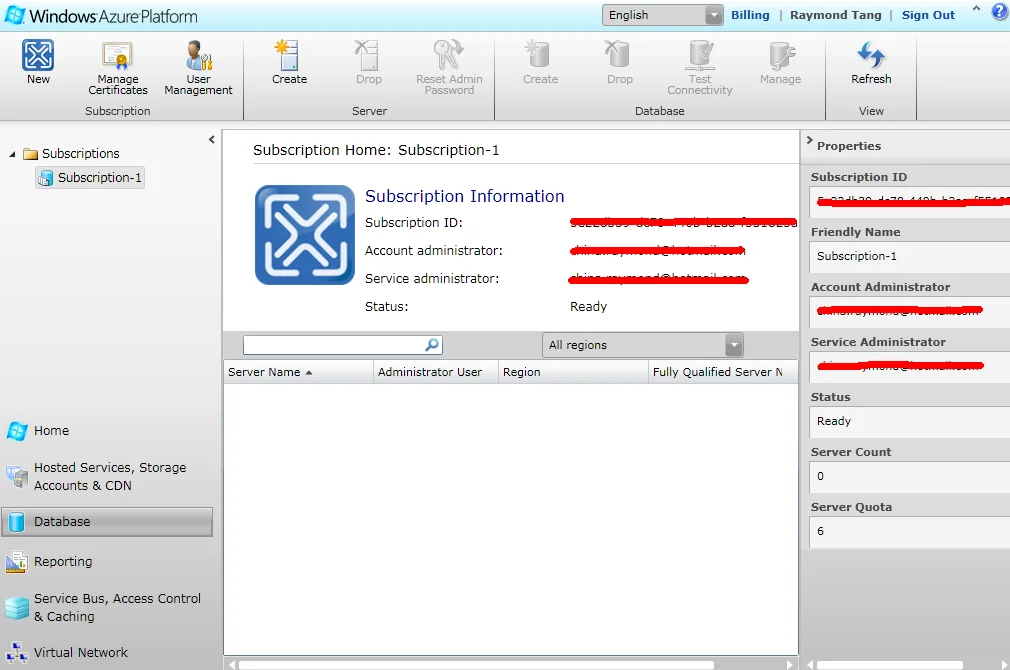Click the search magnifier icon
The image size is (1010, 670).
pos(432,345)
